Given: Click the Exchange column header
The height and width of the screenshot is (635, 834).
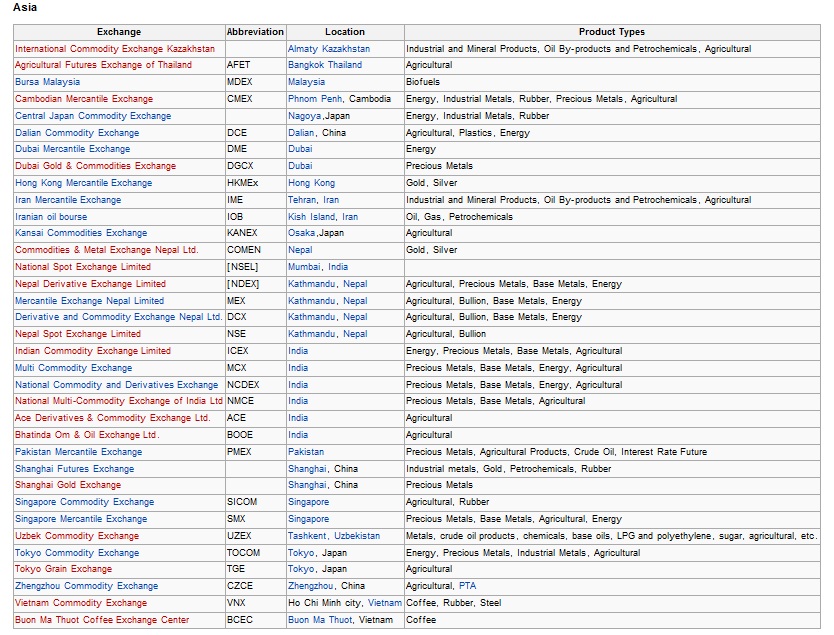Looking at the screenshot, I should click(x=119, y=32).
